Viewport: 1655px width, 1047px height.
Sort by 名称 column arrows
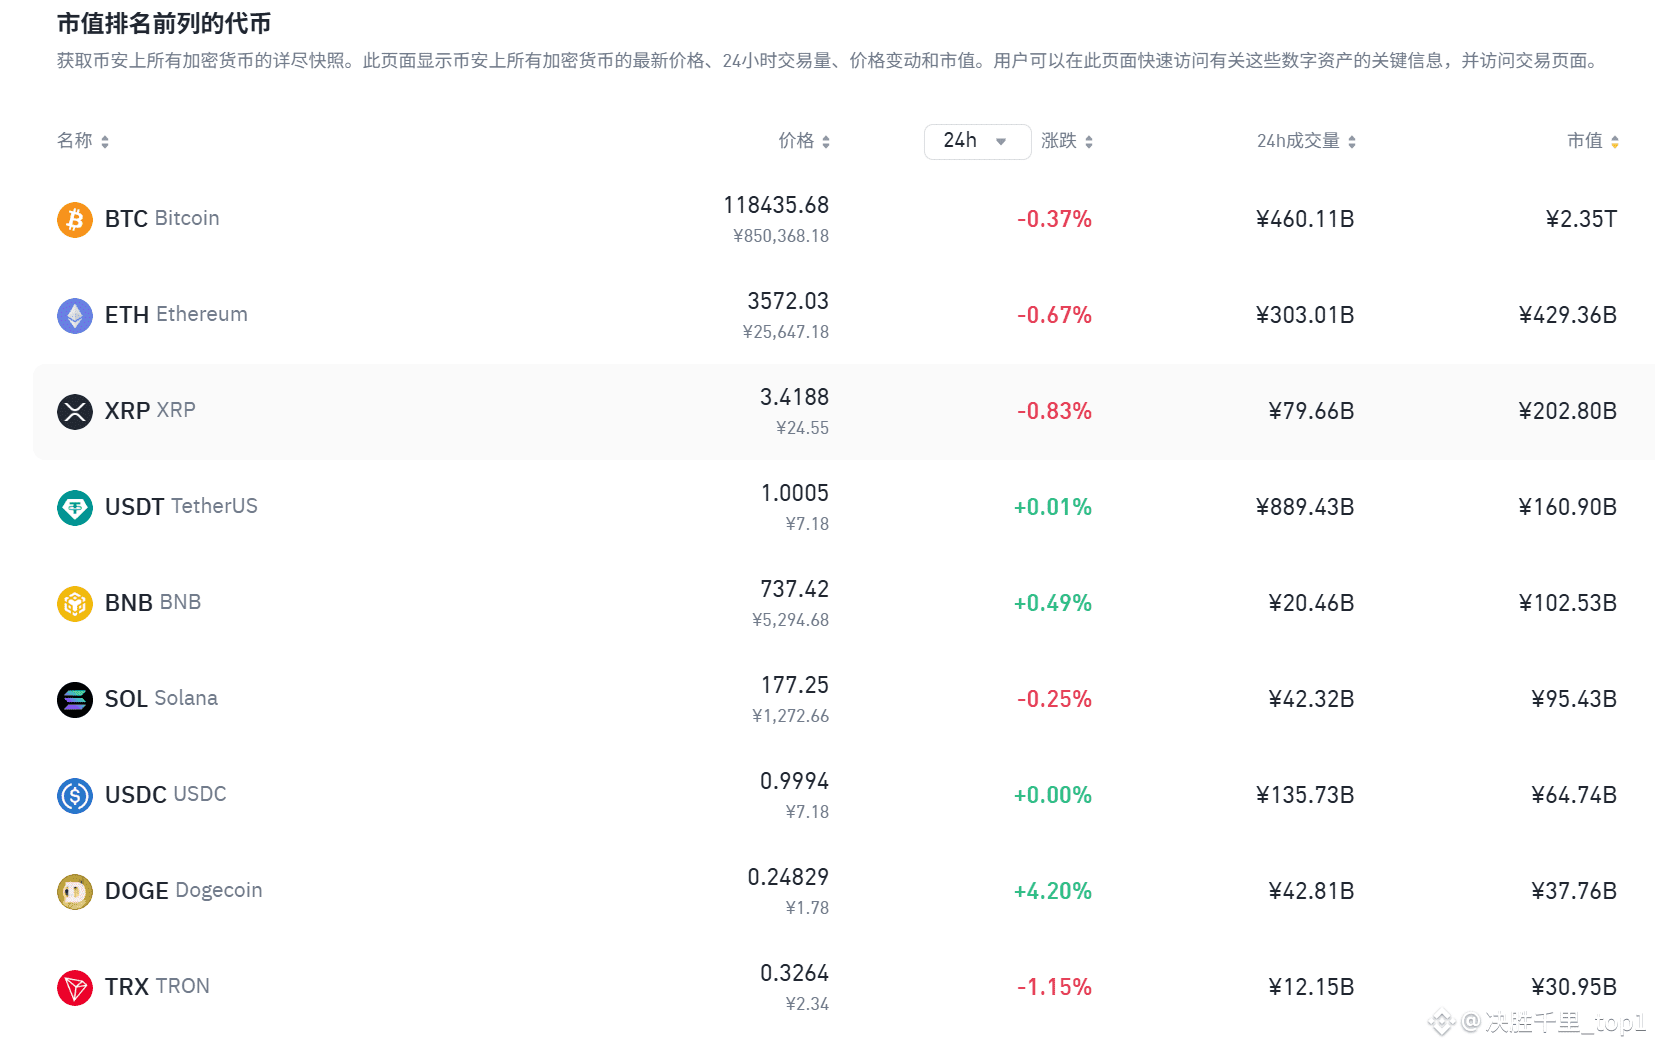(x=105, y=142)
